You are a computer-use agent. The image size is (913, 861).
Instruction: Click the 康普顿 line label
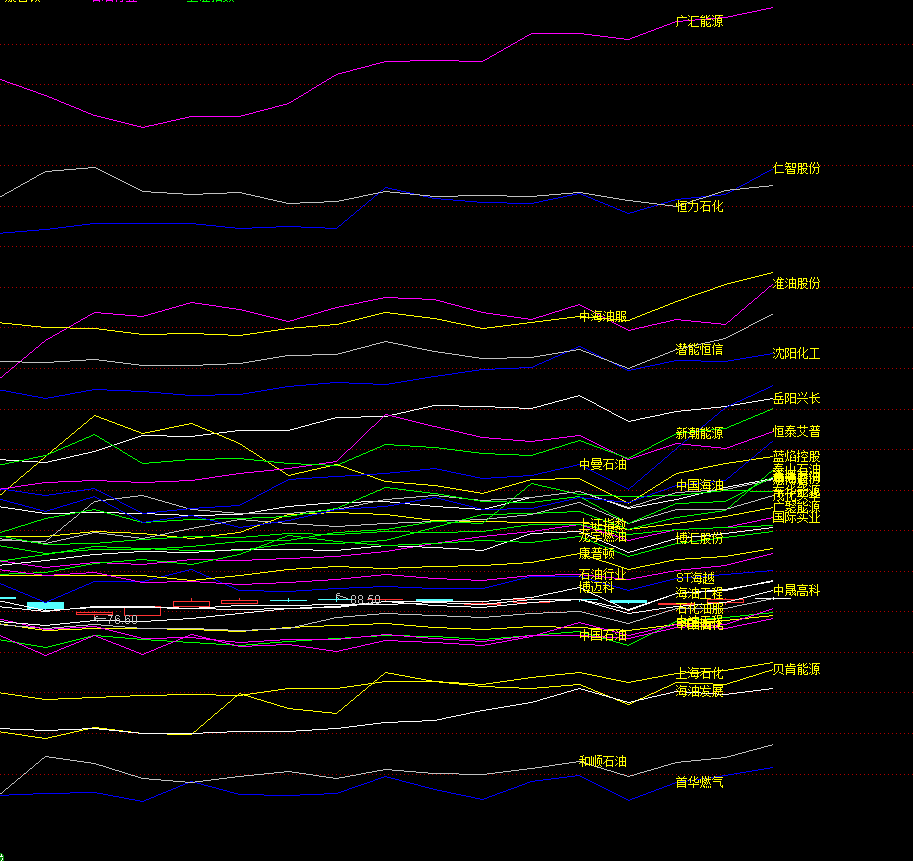[x=597, y=553]
